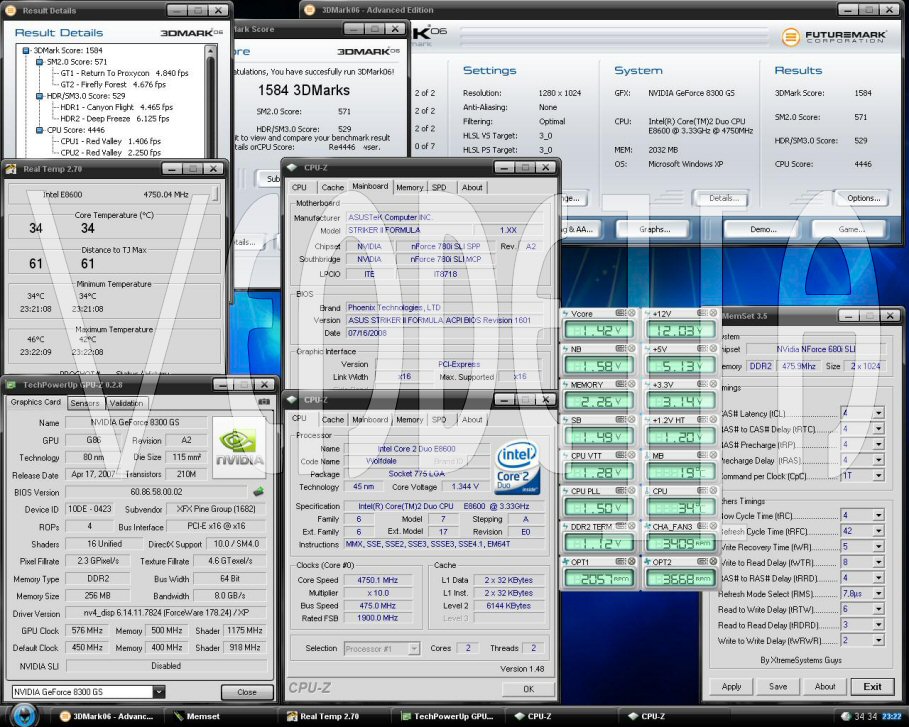Select the HDR2 - Deep Freeze tree row
This screenshot has height=727, width=909.
click(115, 119)
